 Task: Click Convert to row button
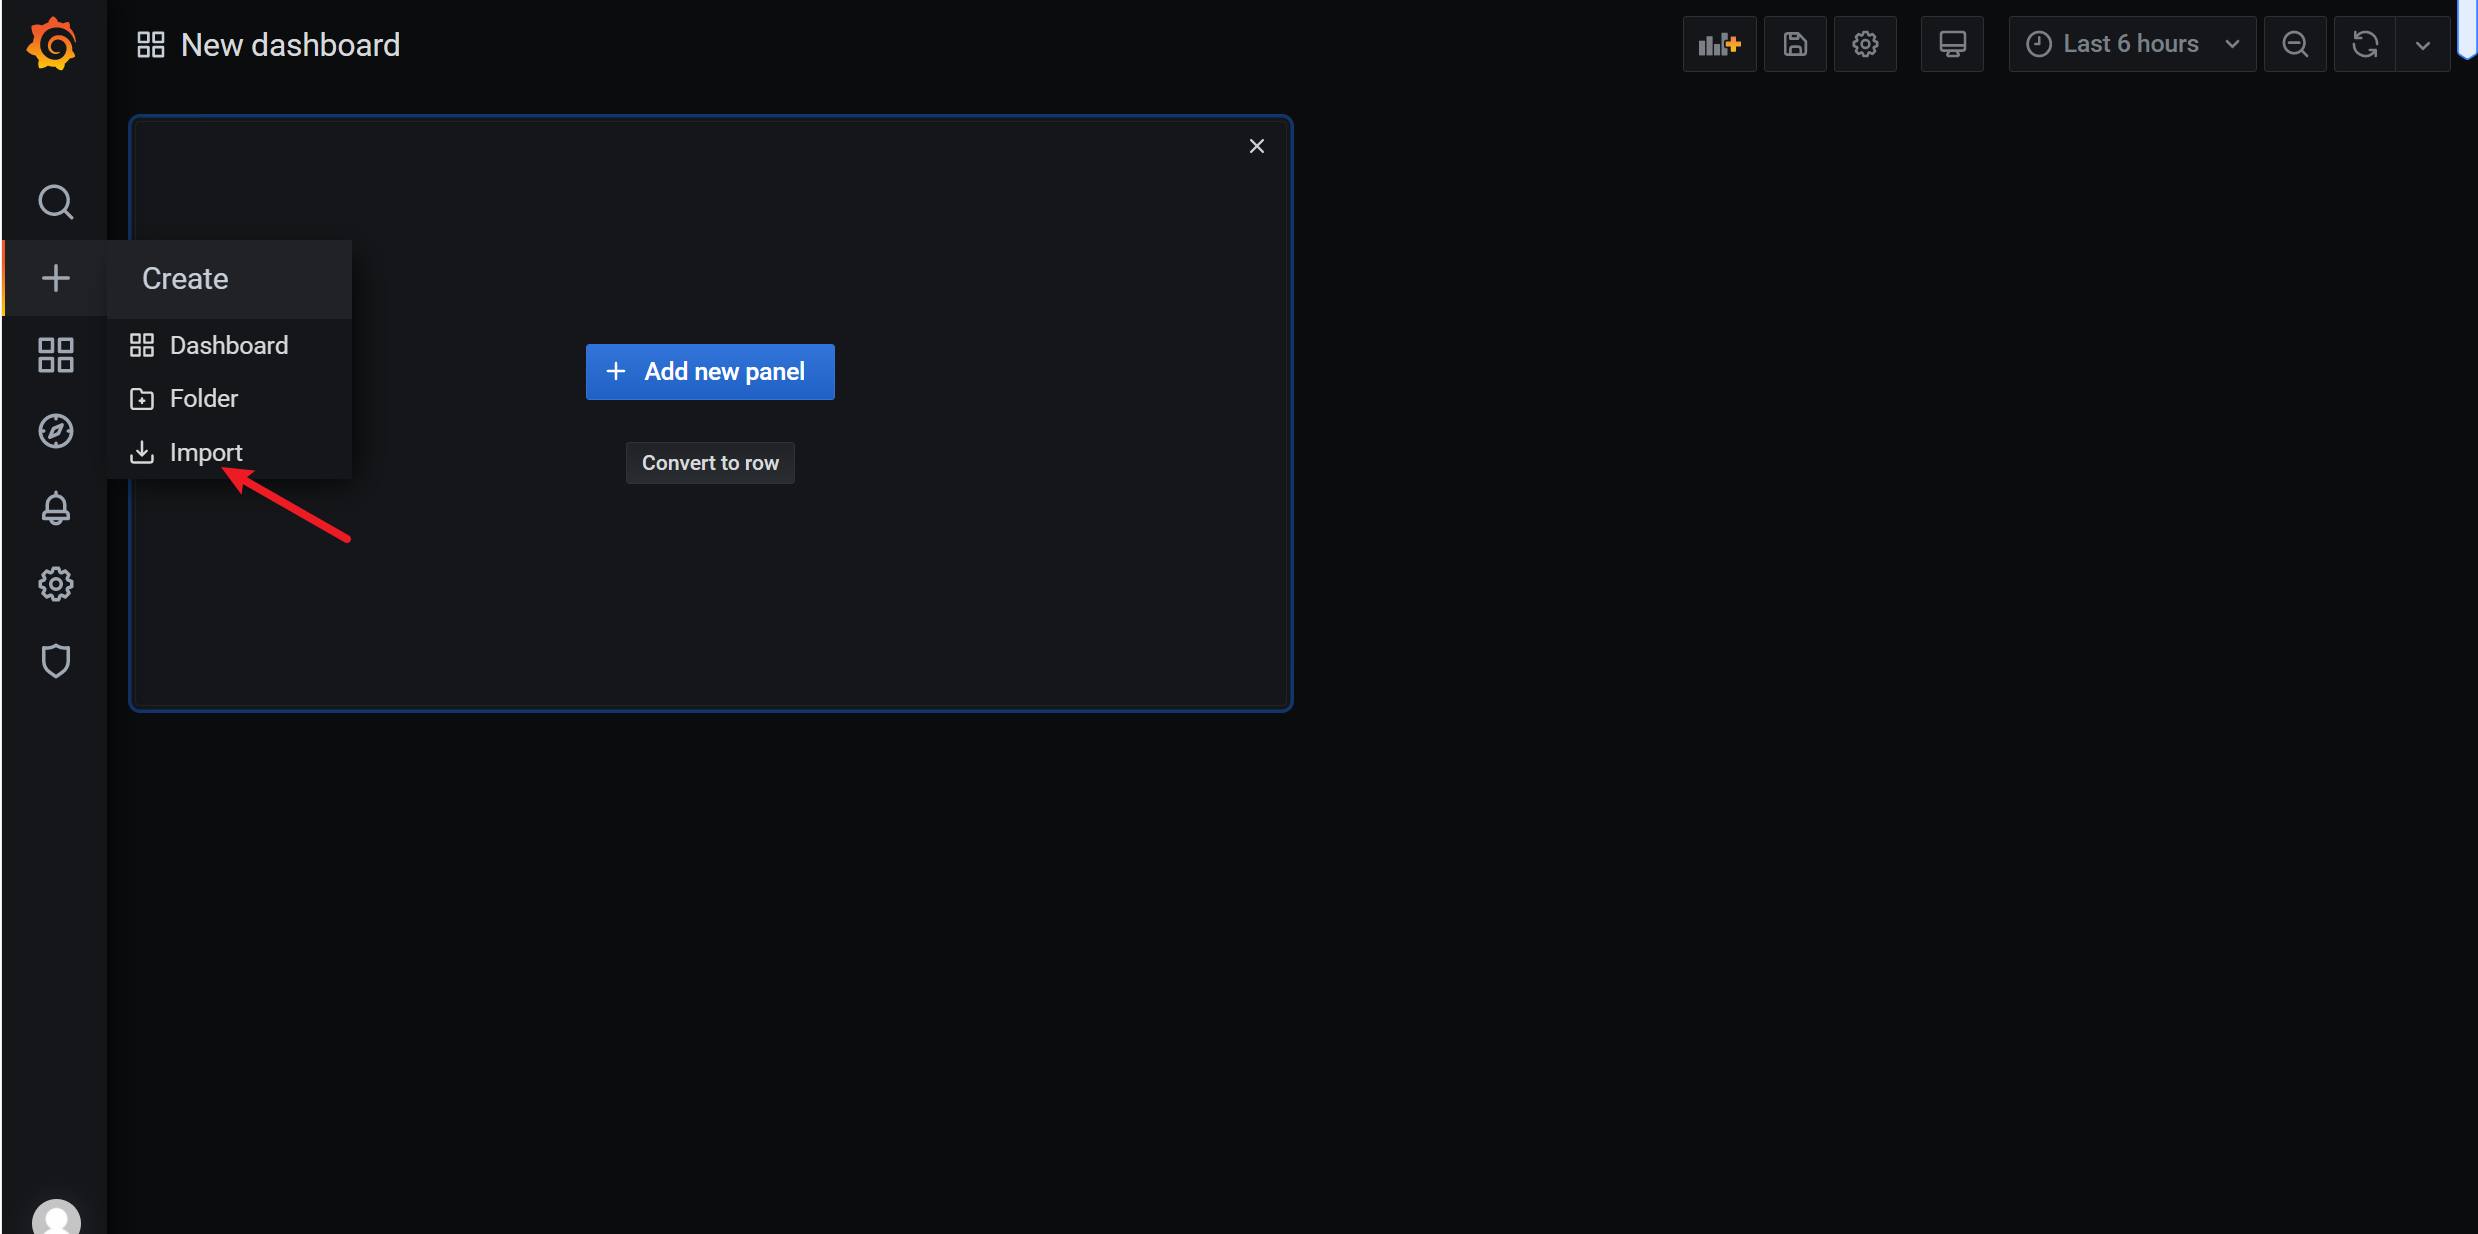pyautogui.click(x=710, y=463)
